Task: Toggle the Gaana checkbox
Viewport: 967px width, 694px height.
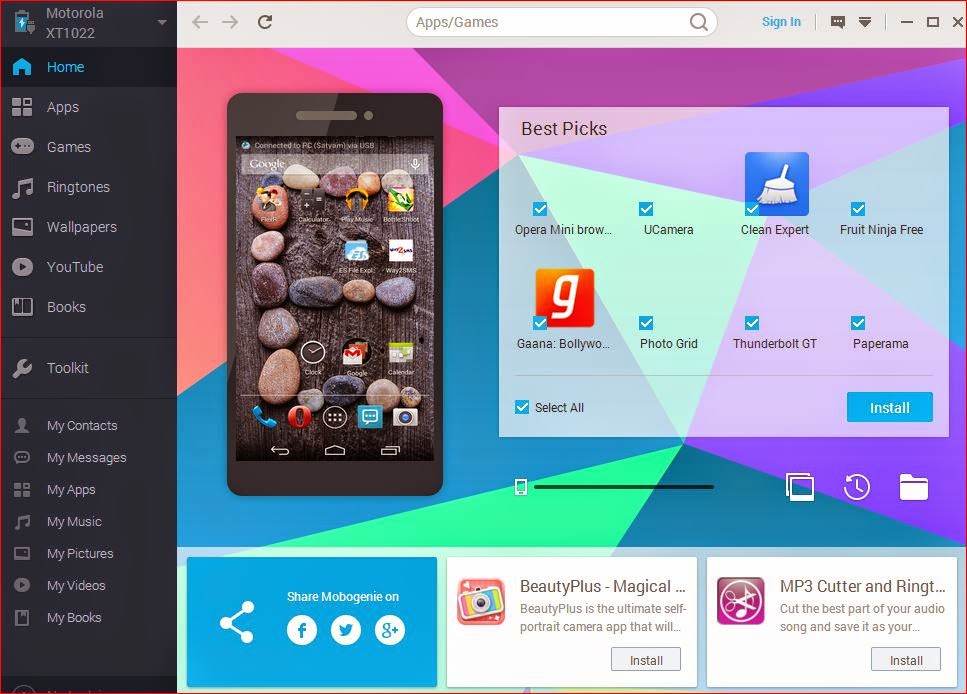Action: 540,323
